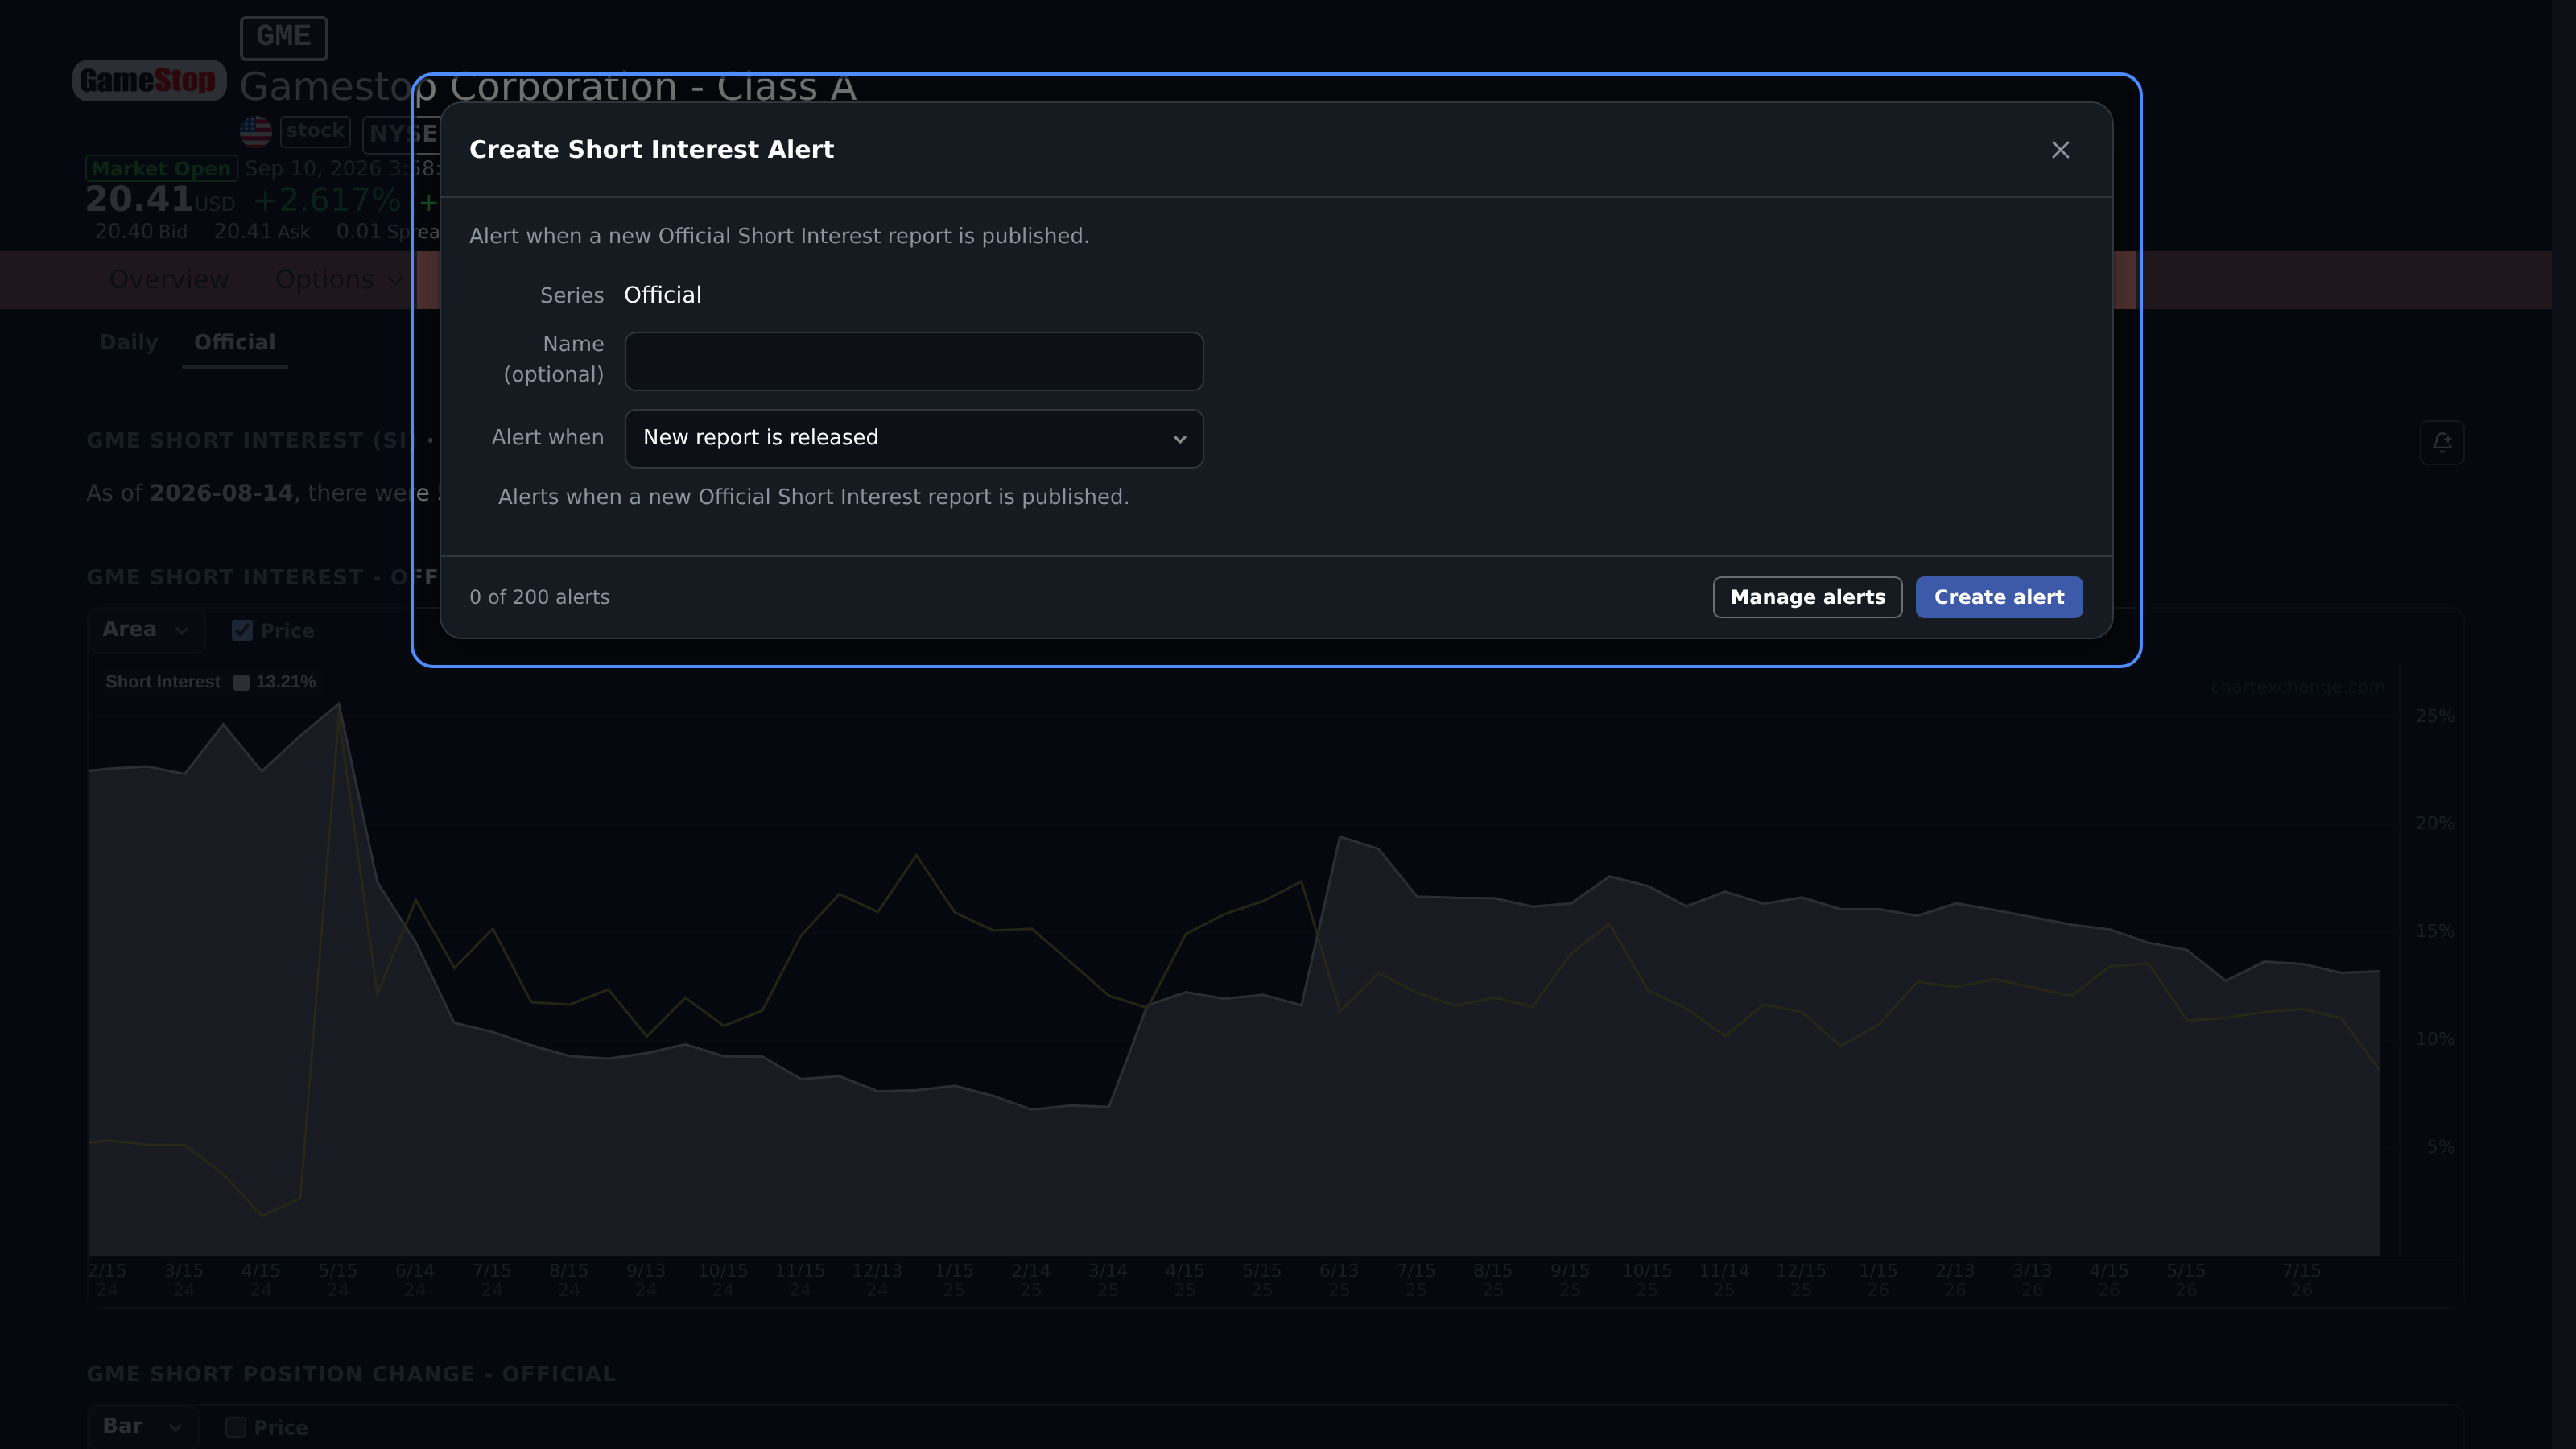This screenshot has width=2576, height=1449.
Task: Click the GameStop logo
Action: coord(149,80)
